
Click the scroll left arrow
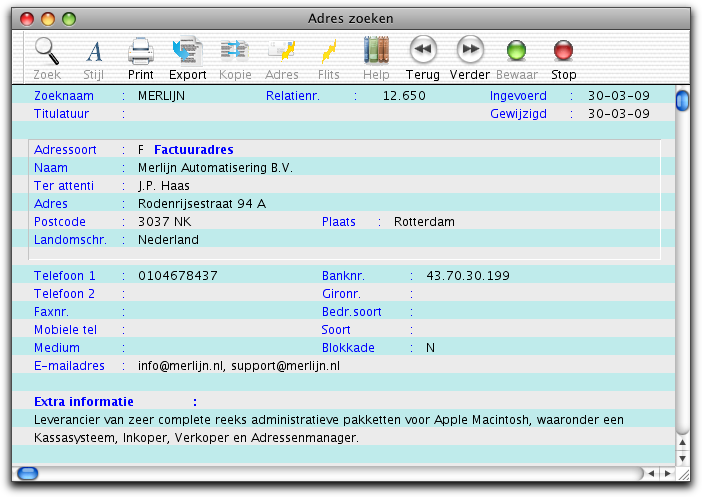(x=651, y=473)
